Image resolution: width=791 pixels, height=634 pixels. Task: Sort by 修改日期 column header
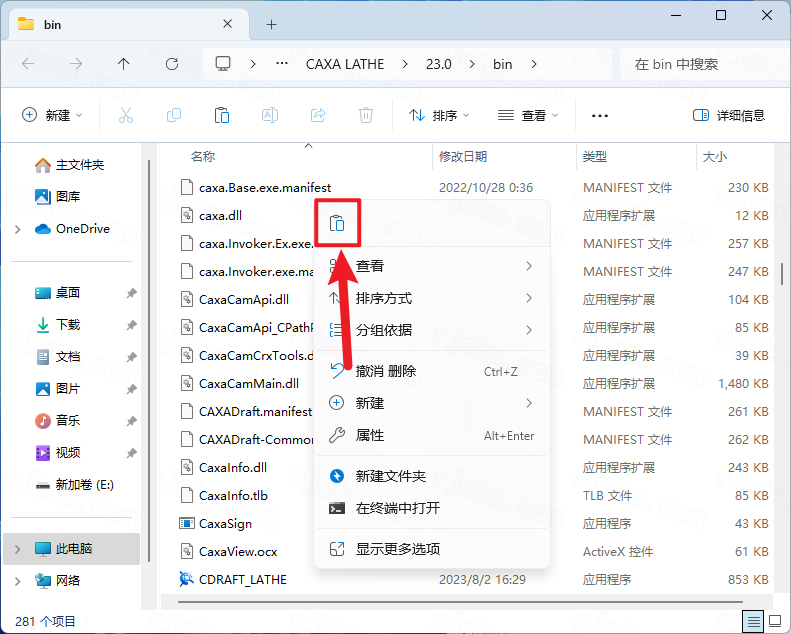pyautogui.click(x=463, y=157)
